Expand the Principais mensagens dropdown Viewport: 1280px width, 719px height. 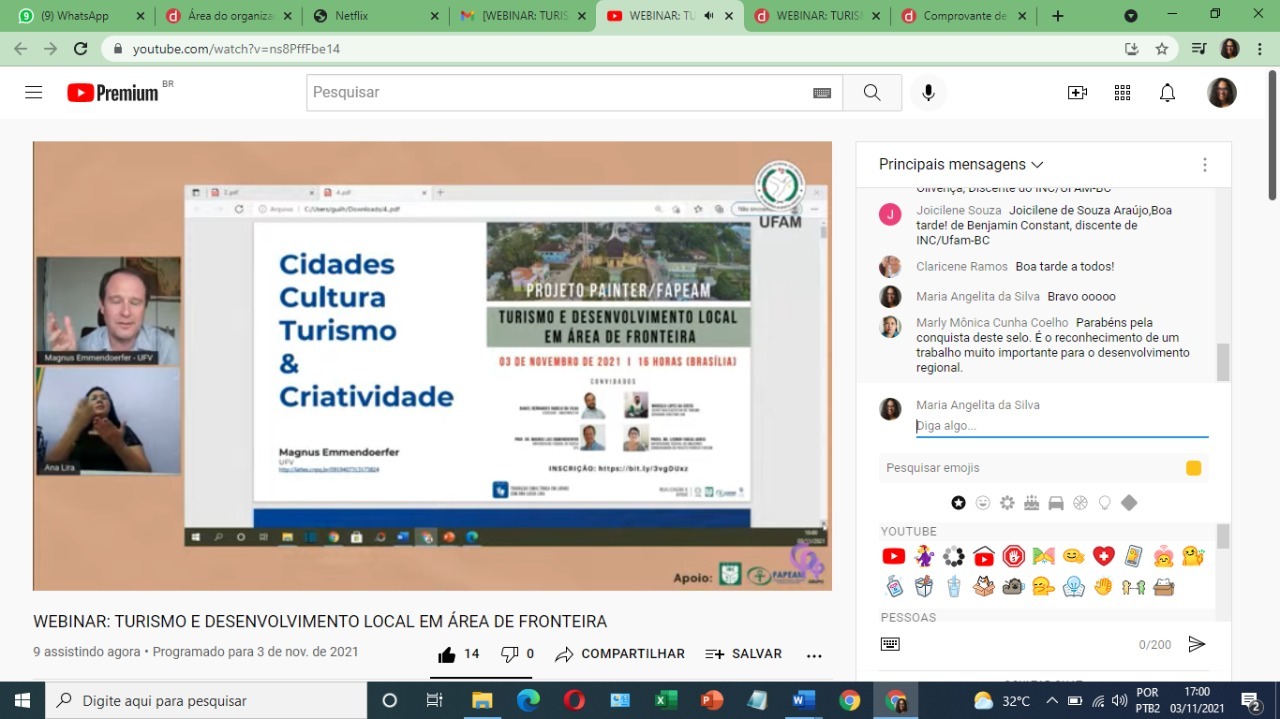(x=960, y=164)
